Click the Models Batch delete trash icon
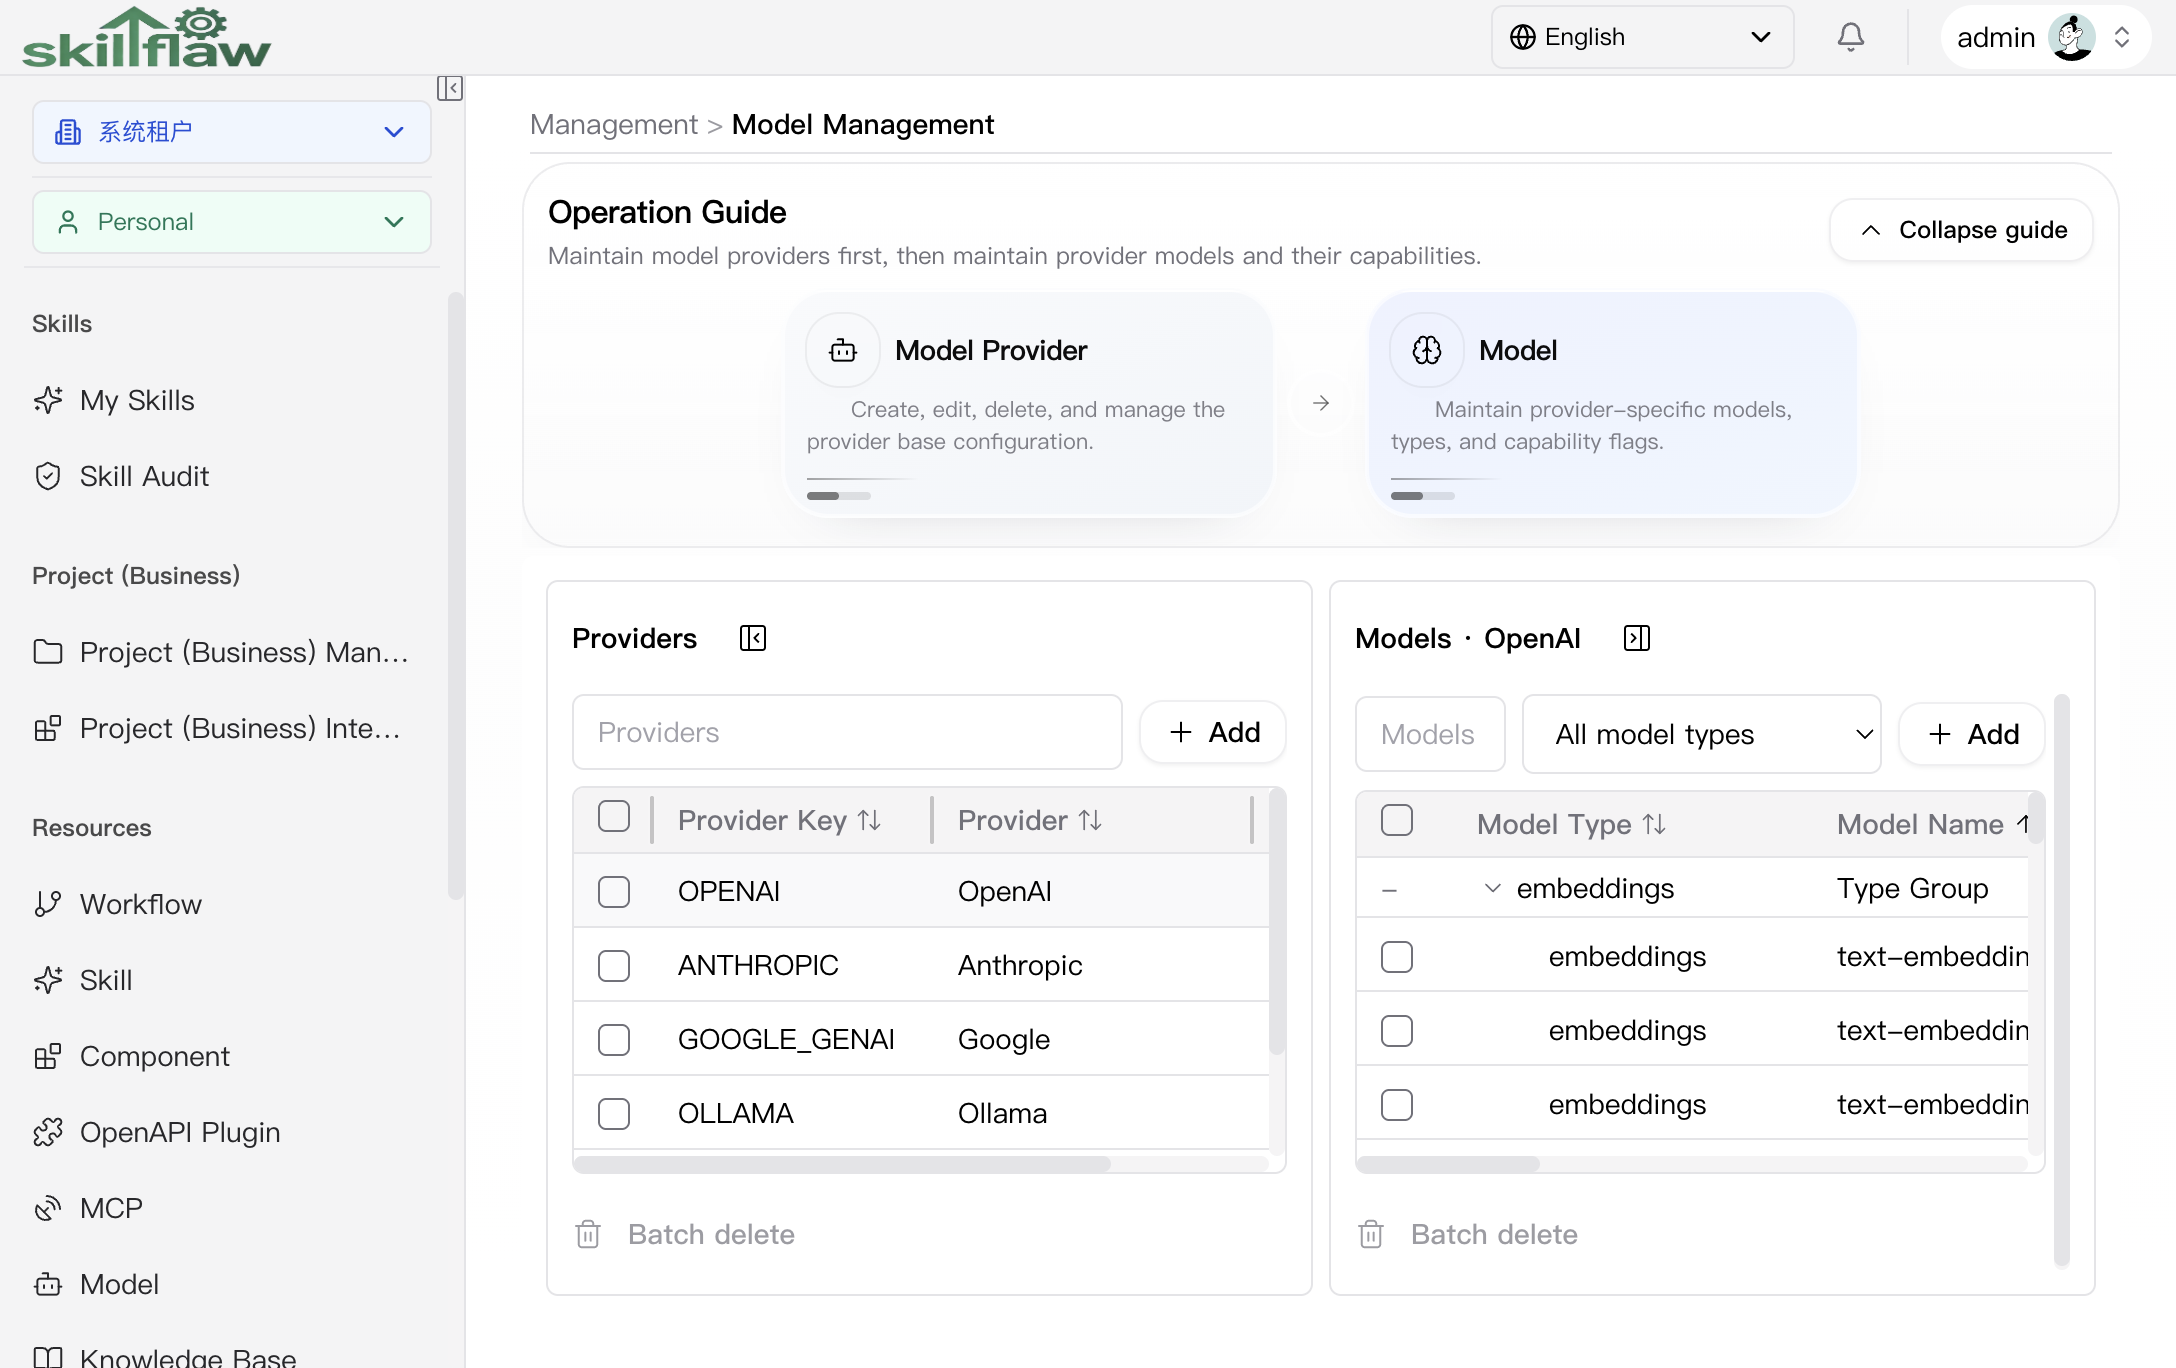 pos(1371,1234)
